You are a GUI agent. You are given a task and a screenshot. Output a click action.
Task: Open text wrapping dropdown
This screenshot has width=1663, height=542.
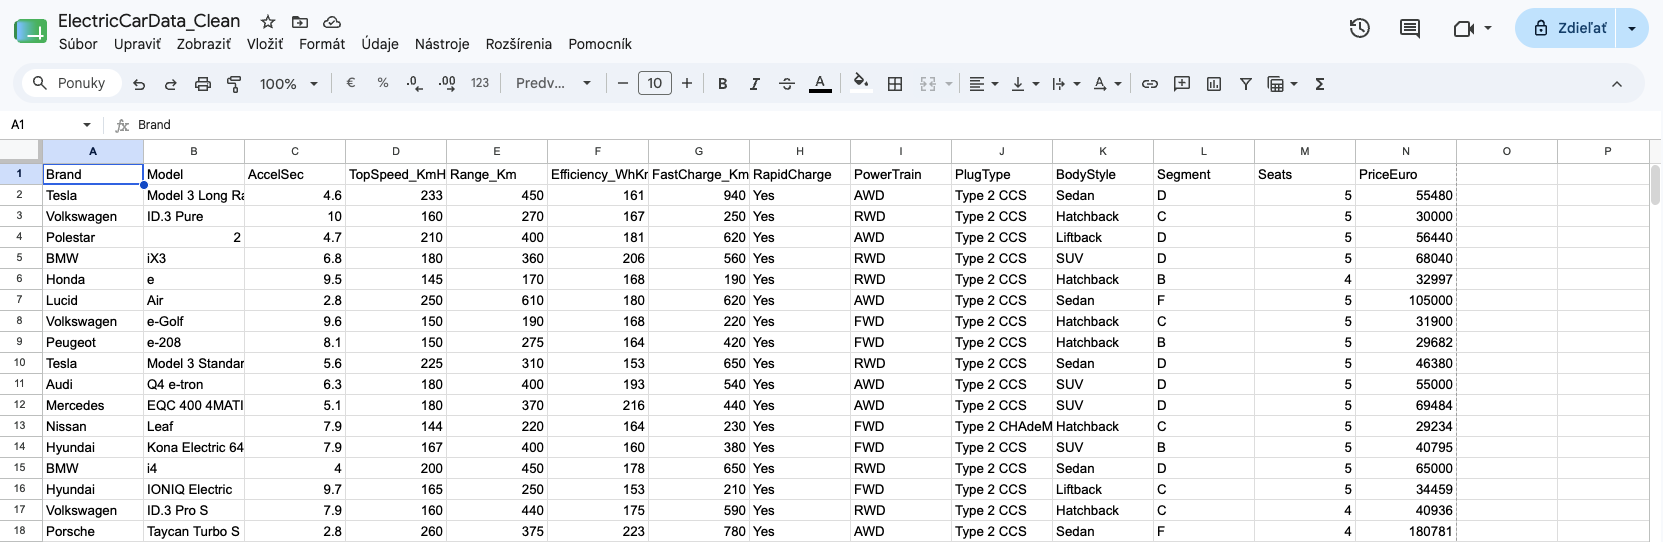(1066, 84)
